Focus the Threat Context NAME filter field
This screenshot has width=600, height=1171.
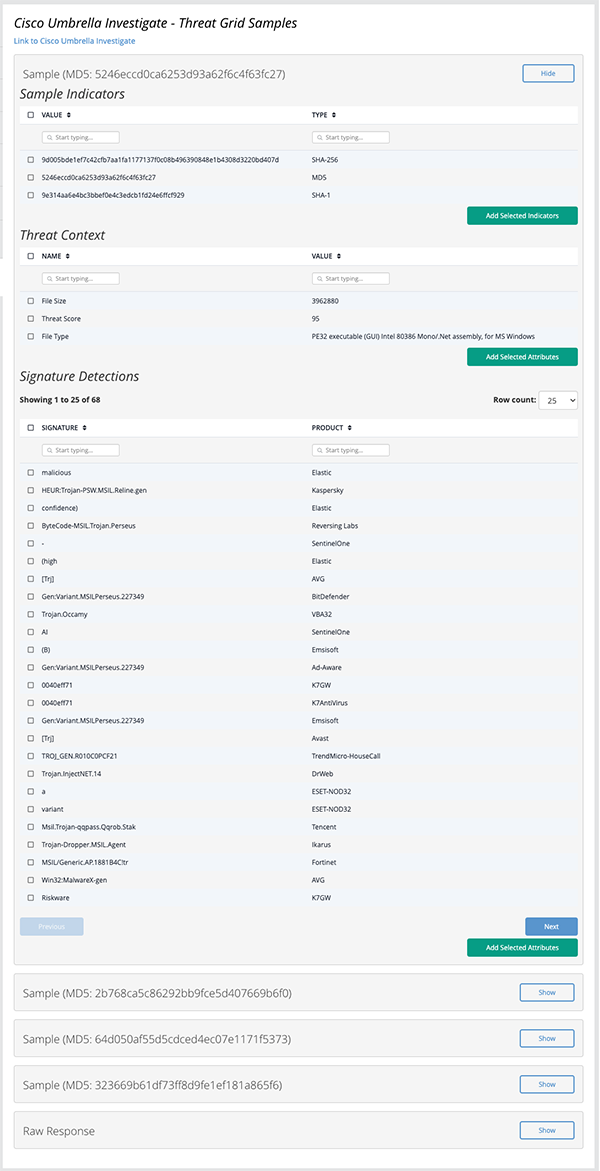point(81,279)
